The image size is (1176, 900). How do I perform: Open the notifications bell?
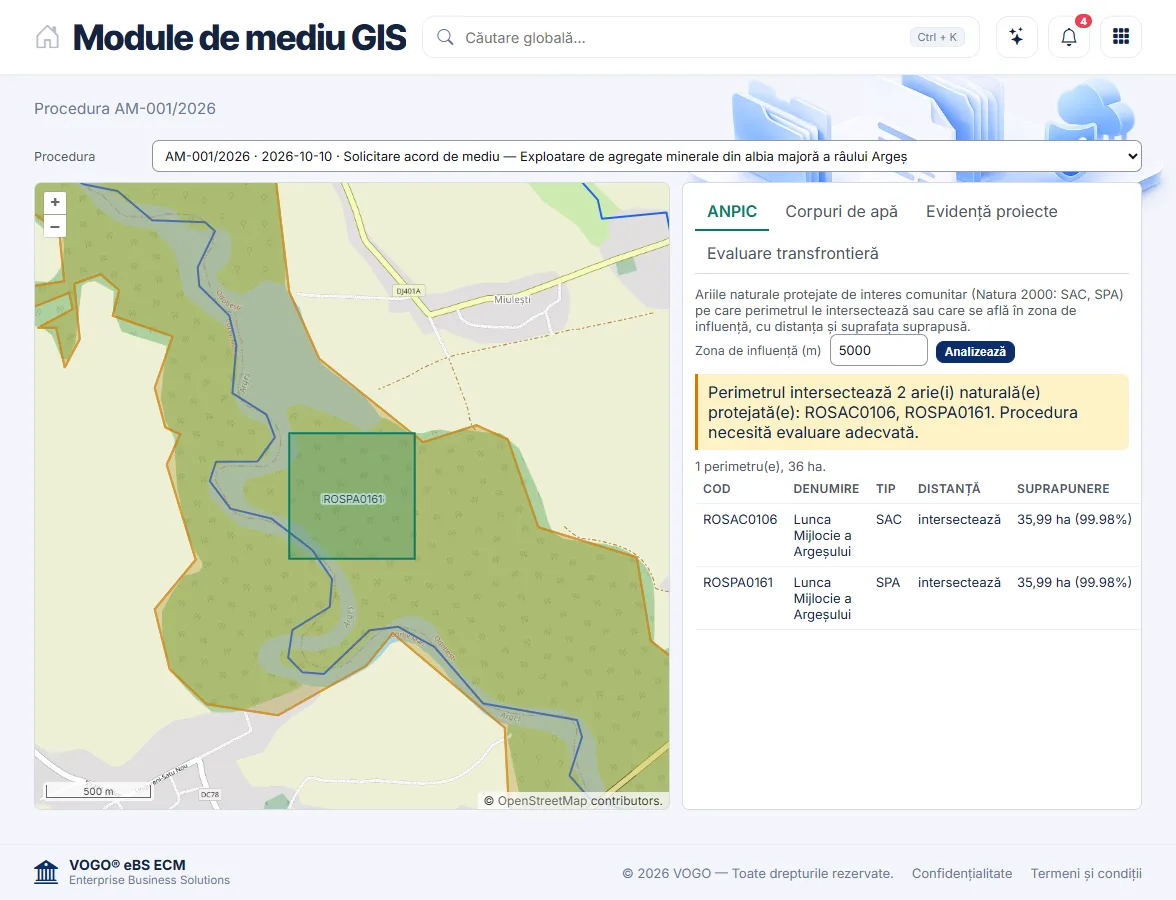click(x=1069, y=37)
